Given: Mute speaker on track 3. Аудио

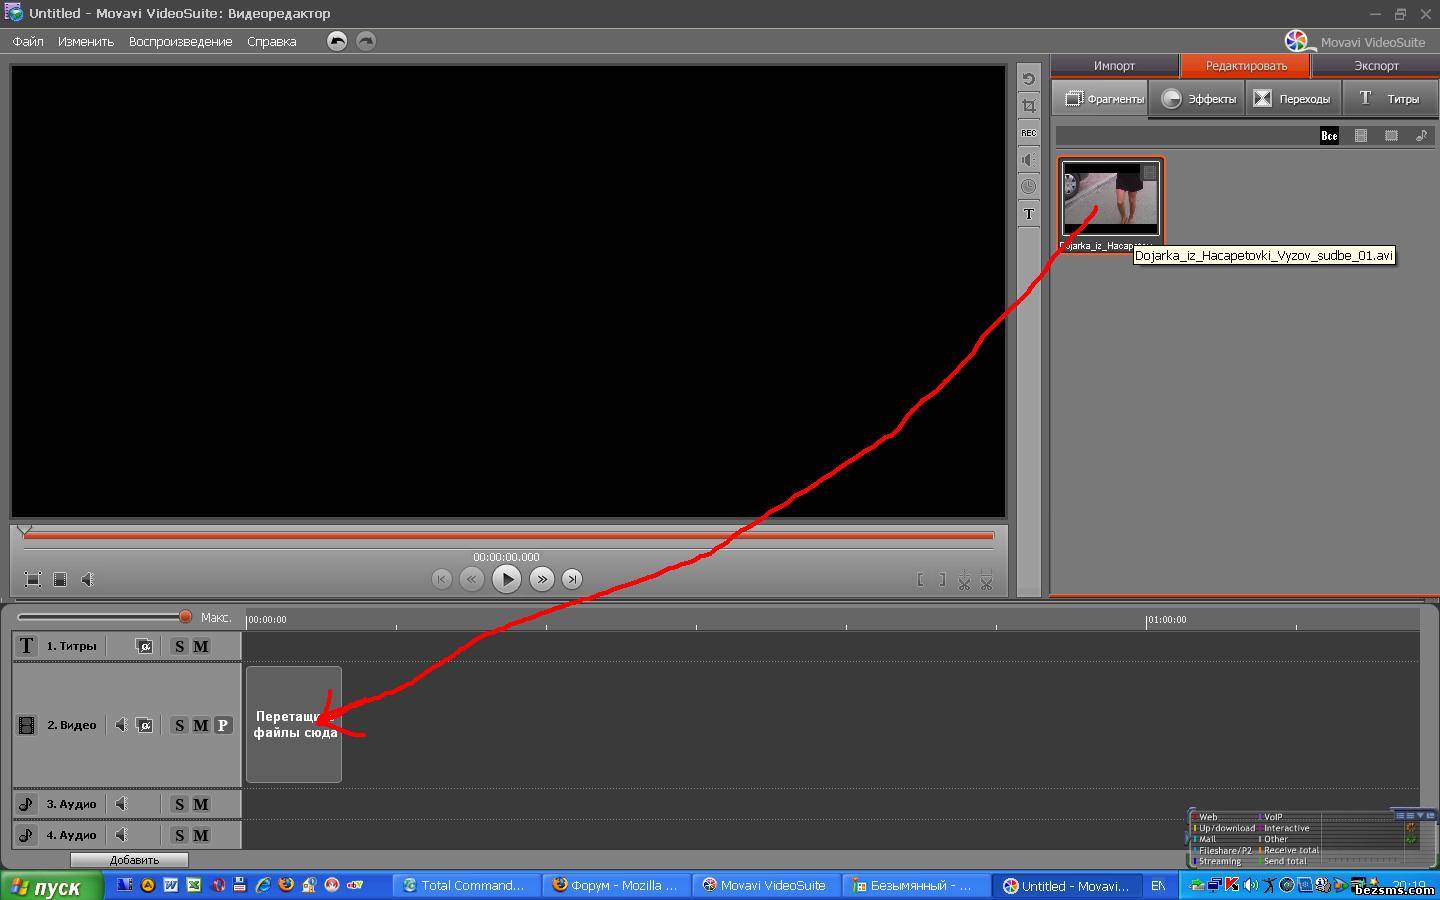Looking at the screenshot, I should (x=121, y=804).
